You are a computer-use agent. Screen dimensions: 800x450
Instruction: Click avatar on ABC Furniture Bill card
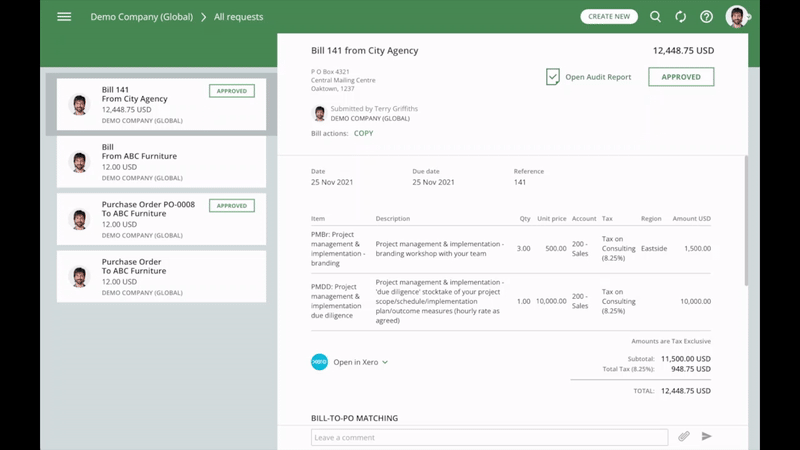(x=79, y=162)
